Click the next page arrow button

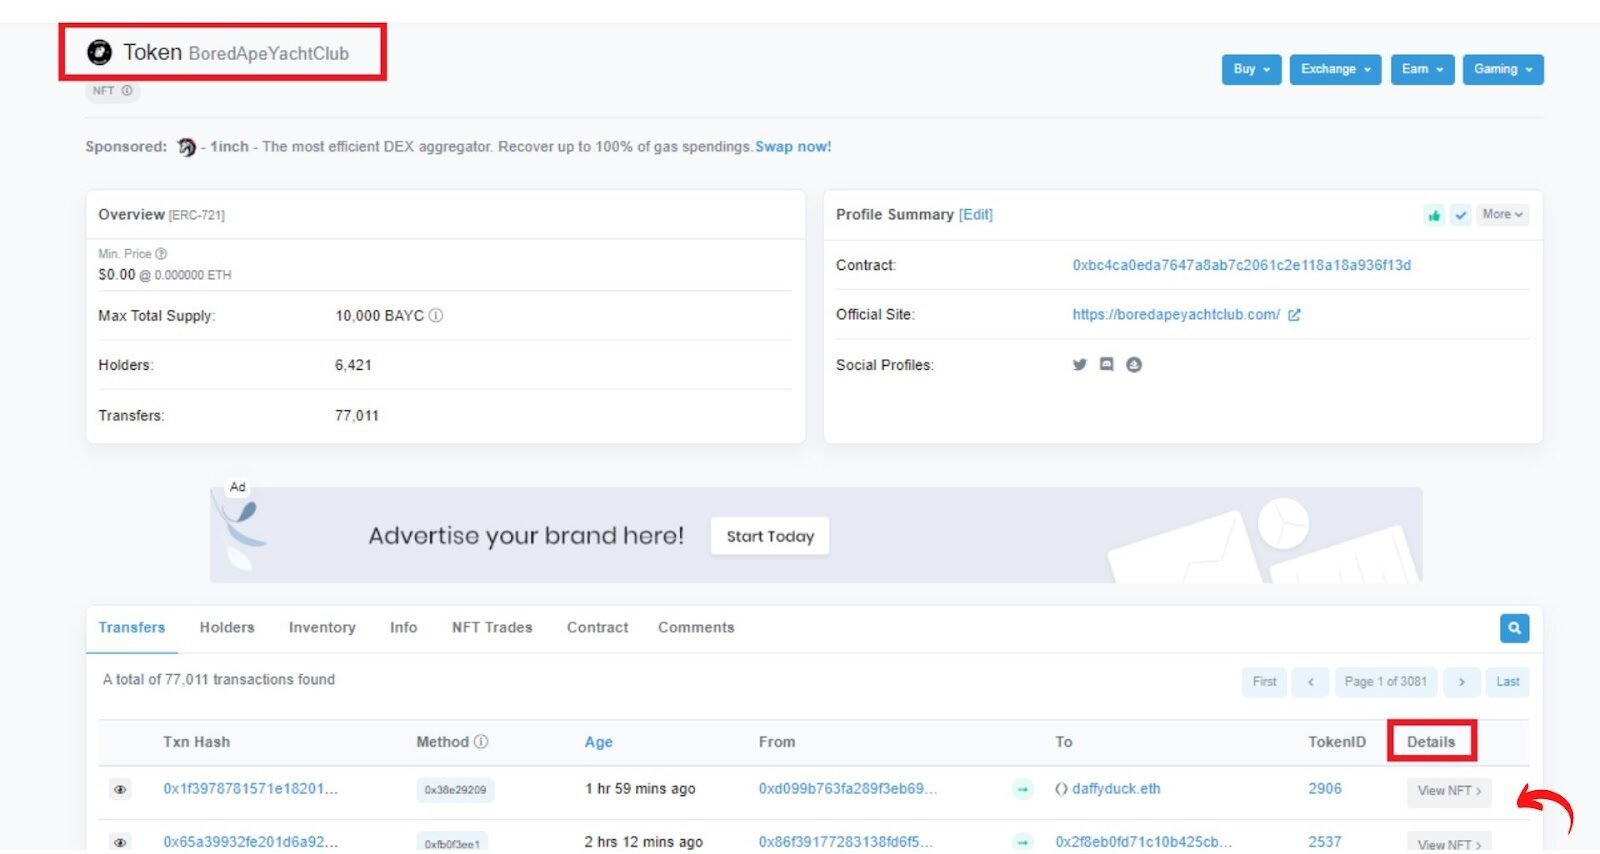(x=1461, y=682)
